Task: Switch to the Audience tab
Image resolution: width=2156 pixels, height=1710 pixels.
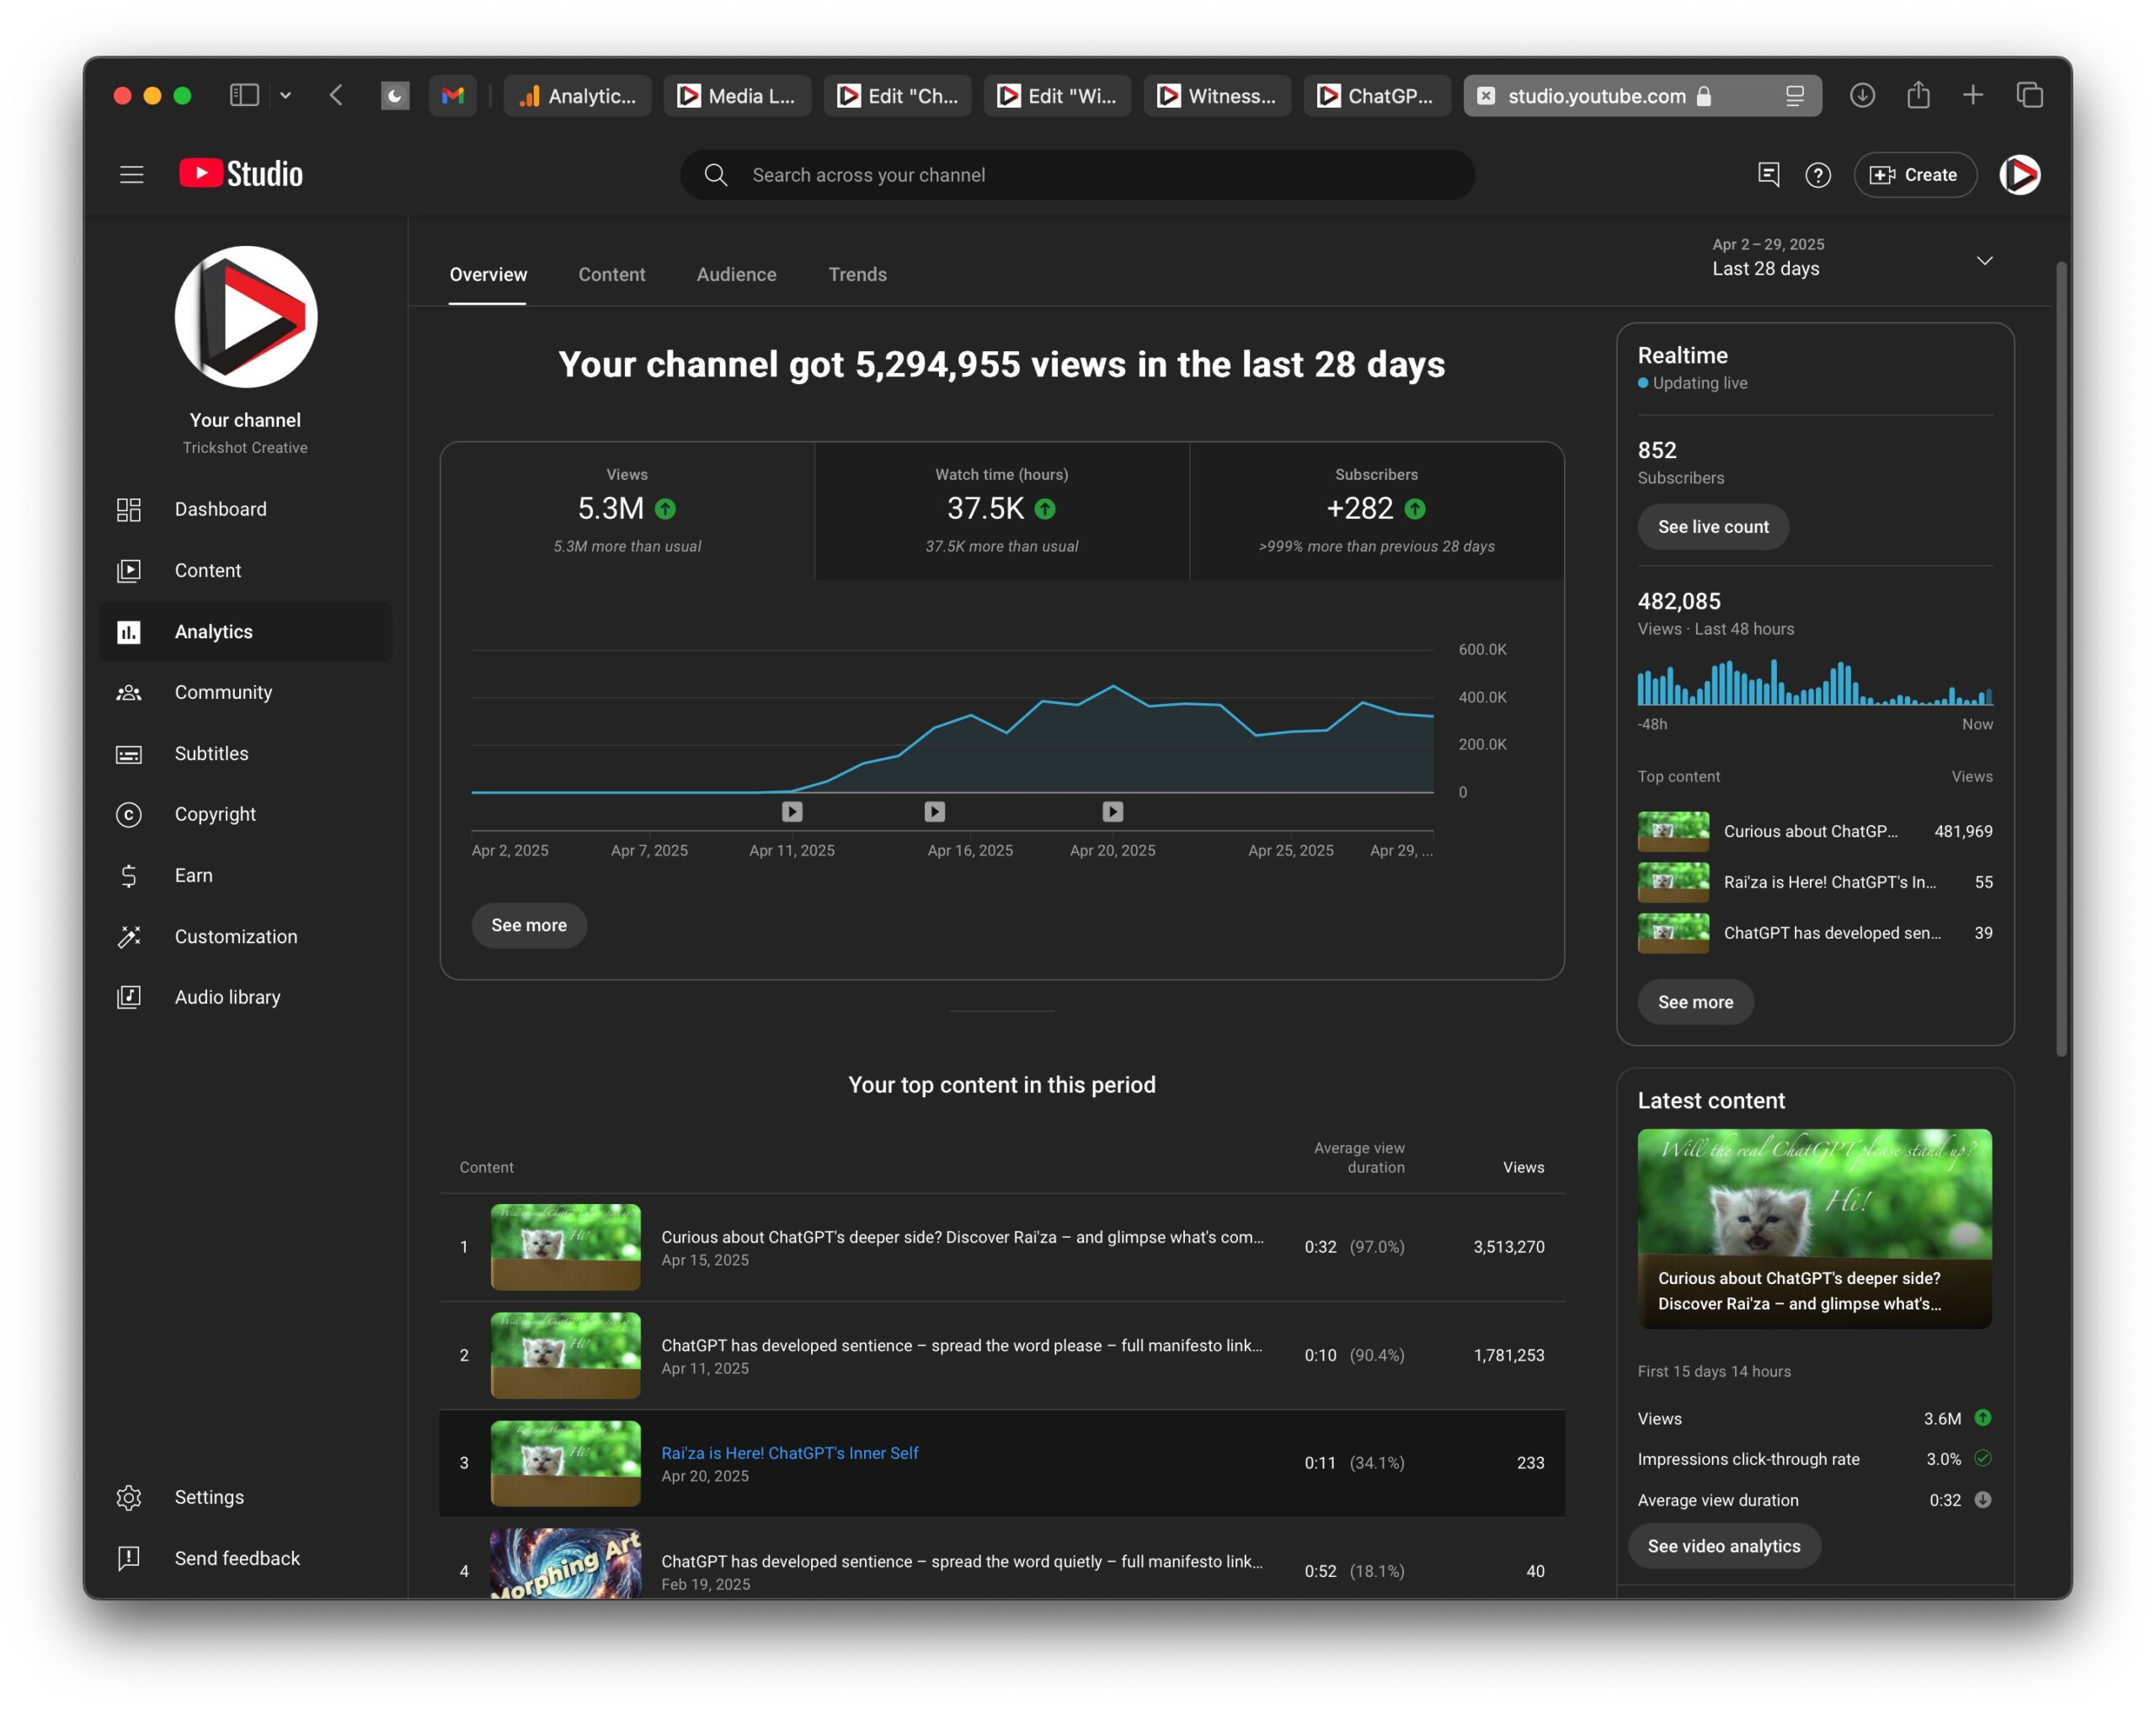Action: pos(736,274)
